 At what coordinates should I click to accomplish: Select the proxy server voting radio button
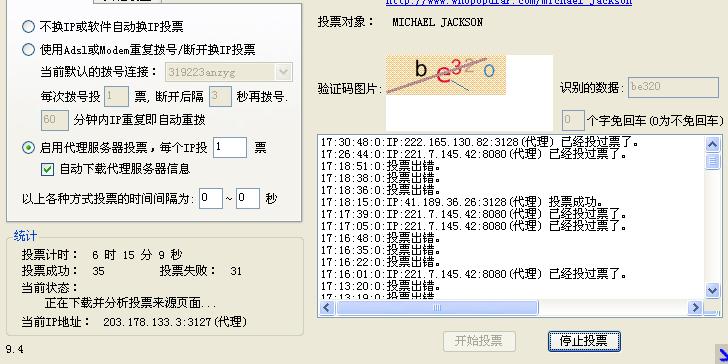28,148
